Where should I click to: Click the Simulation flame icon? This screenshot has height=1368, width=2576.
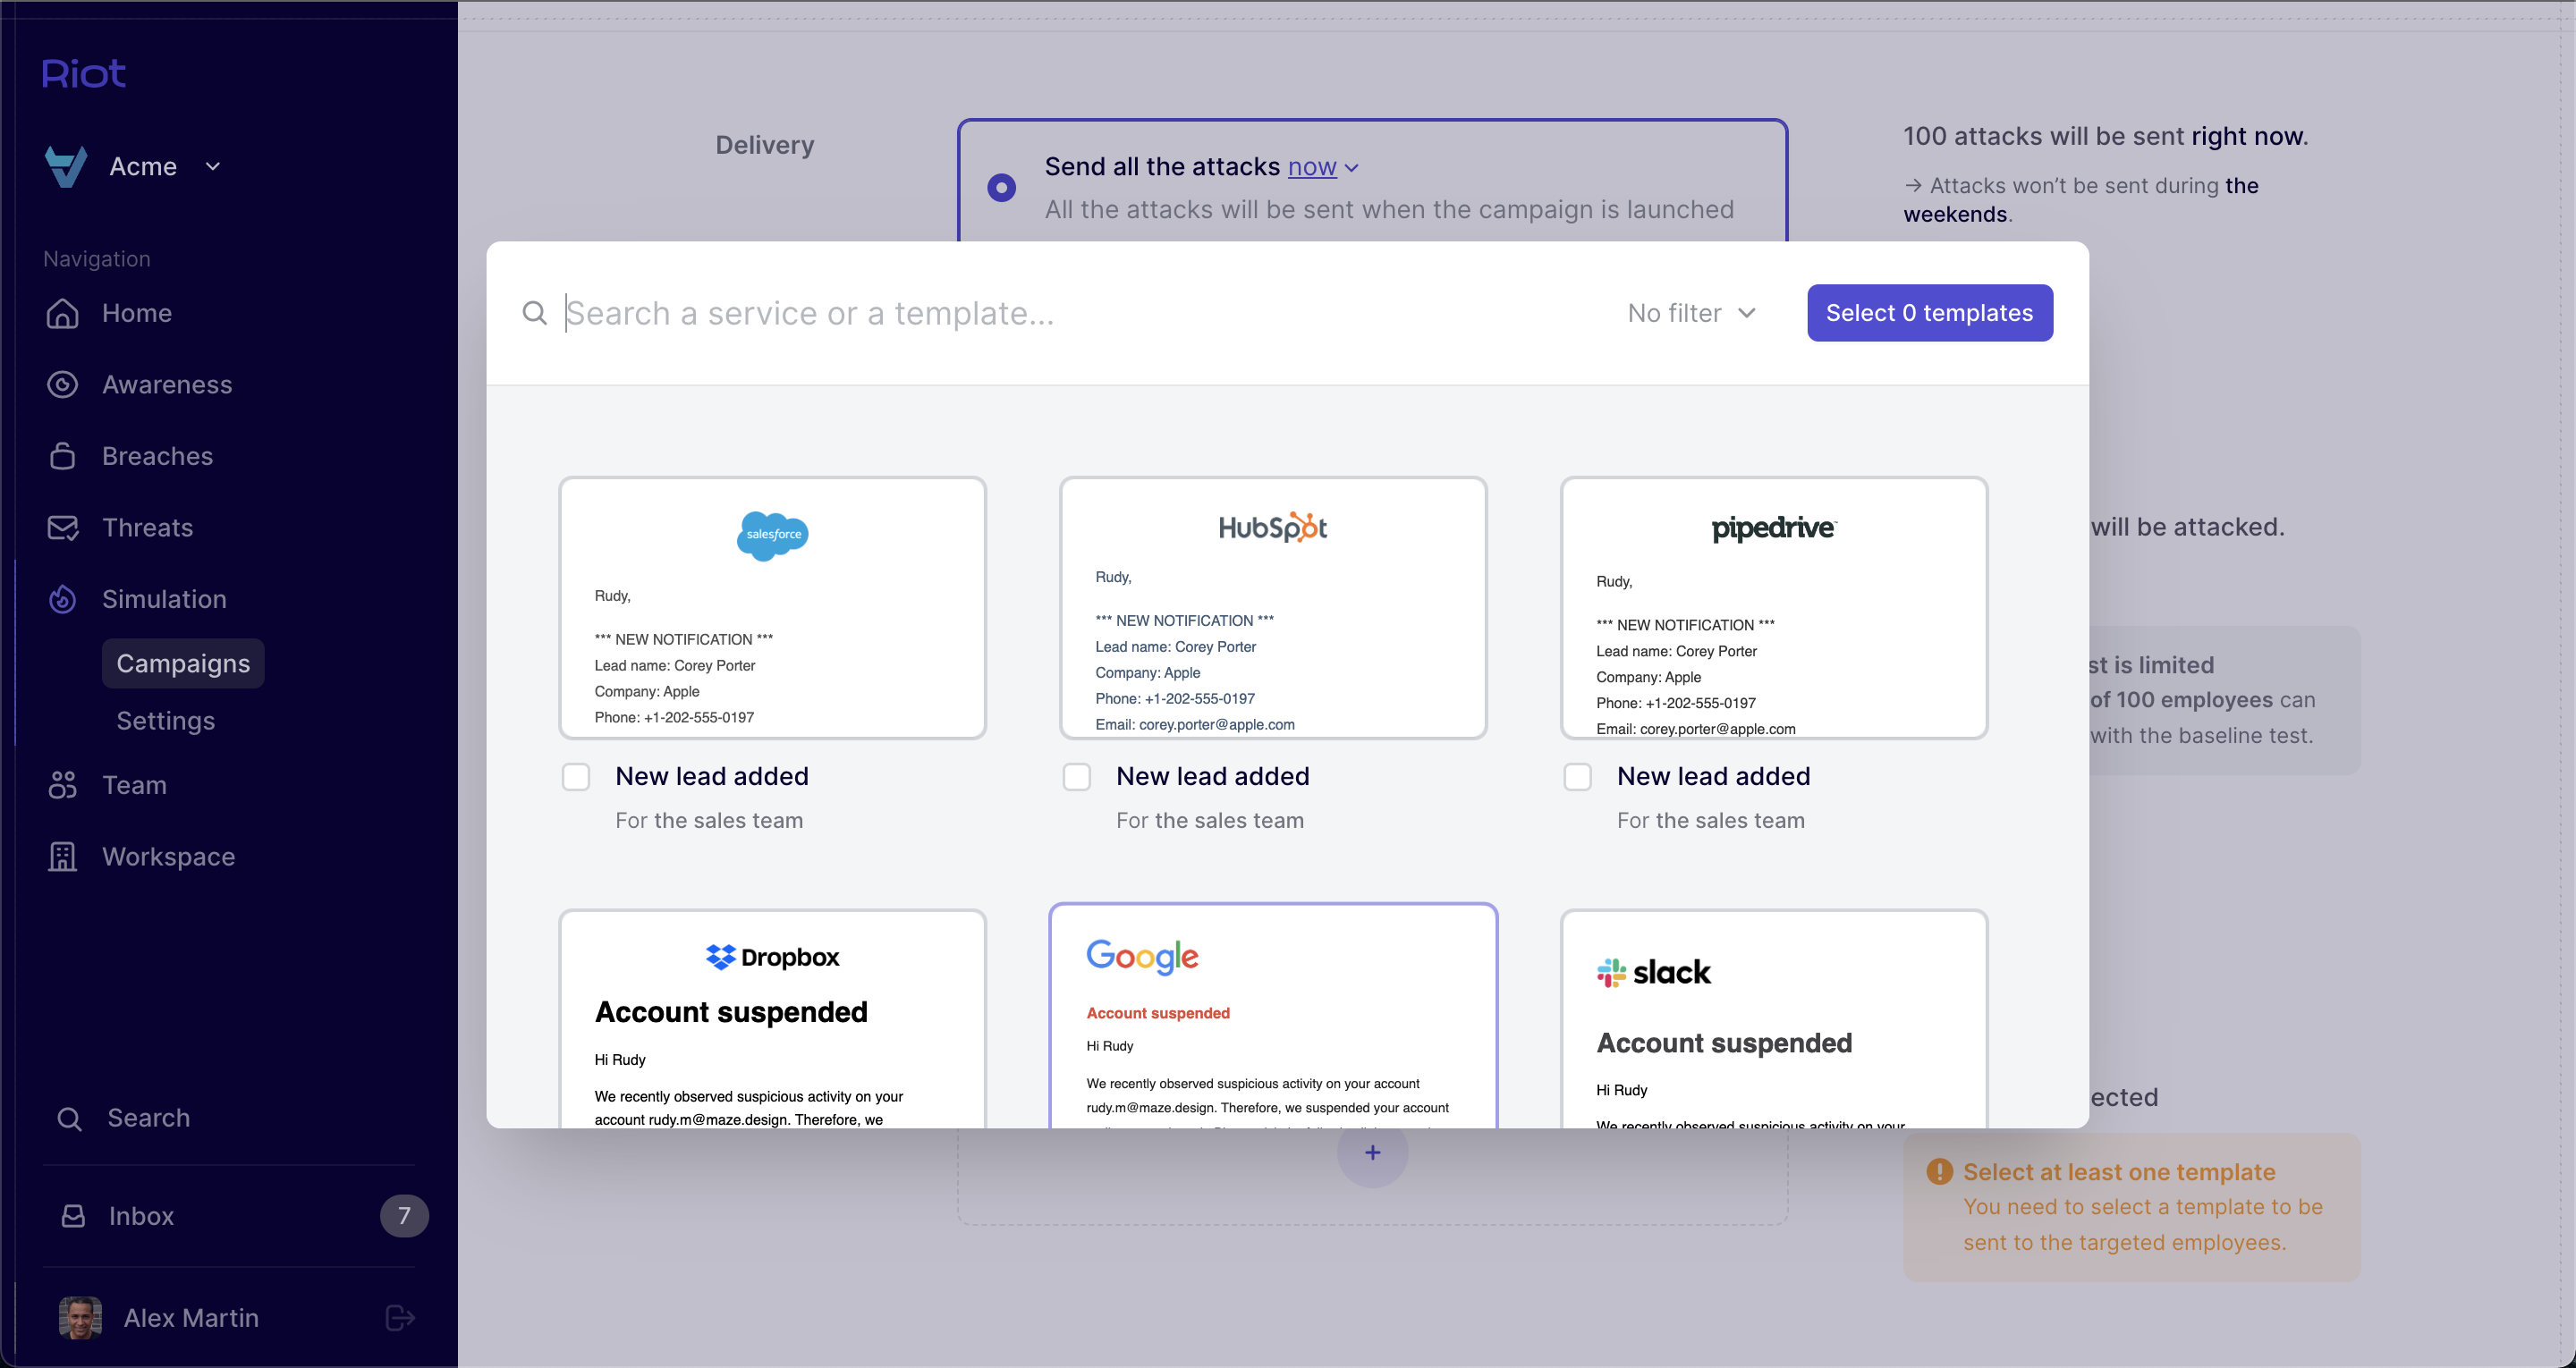pyautogui.click(x=62, y=599)
